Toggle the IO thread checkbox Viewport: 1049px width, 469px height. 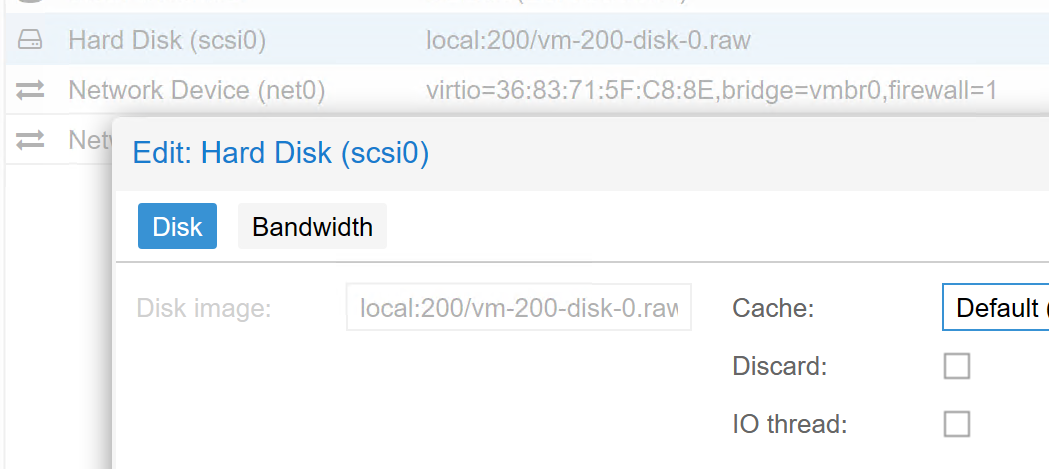tap(957, 425)
